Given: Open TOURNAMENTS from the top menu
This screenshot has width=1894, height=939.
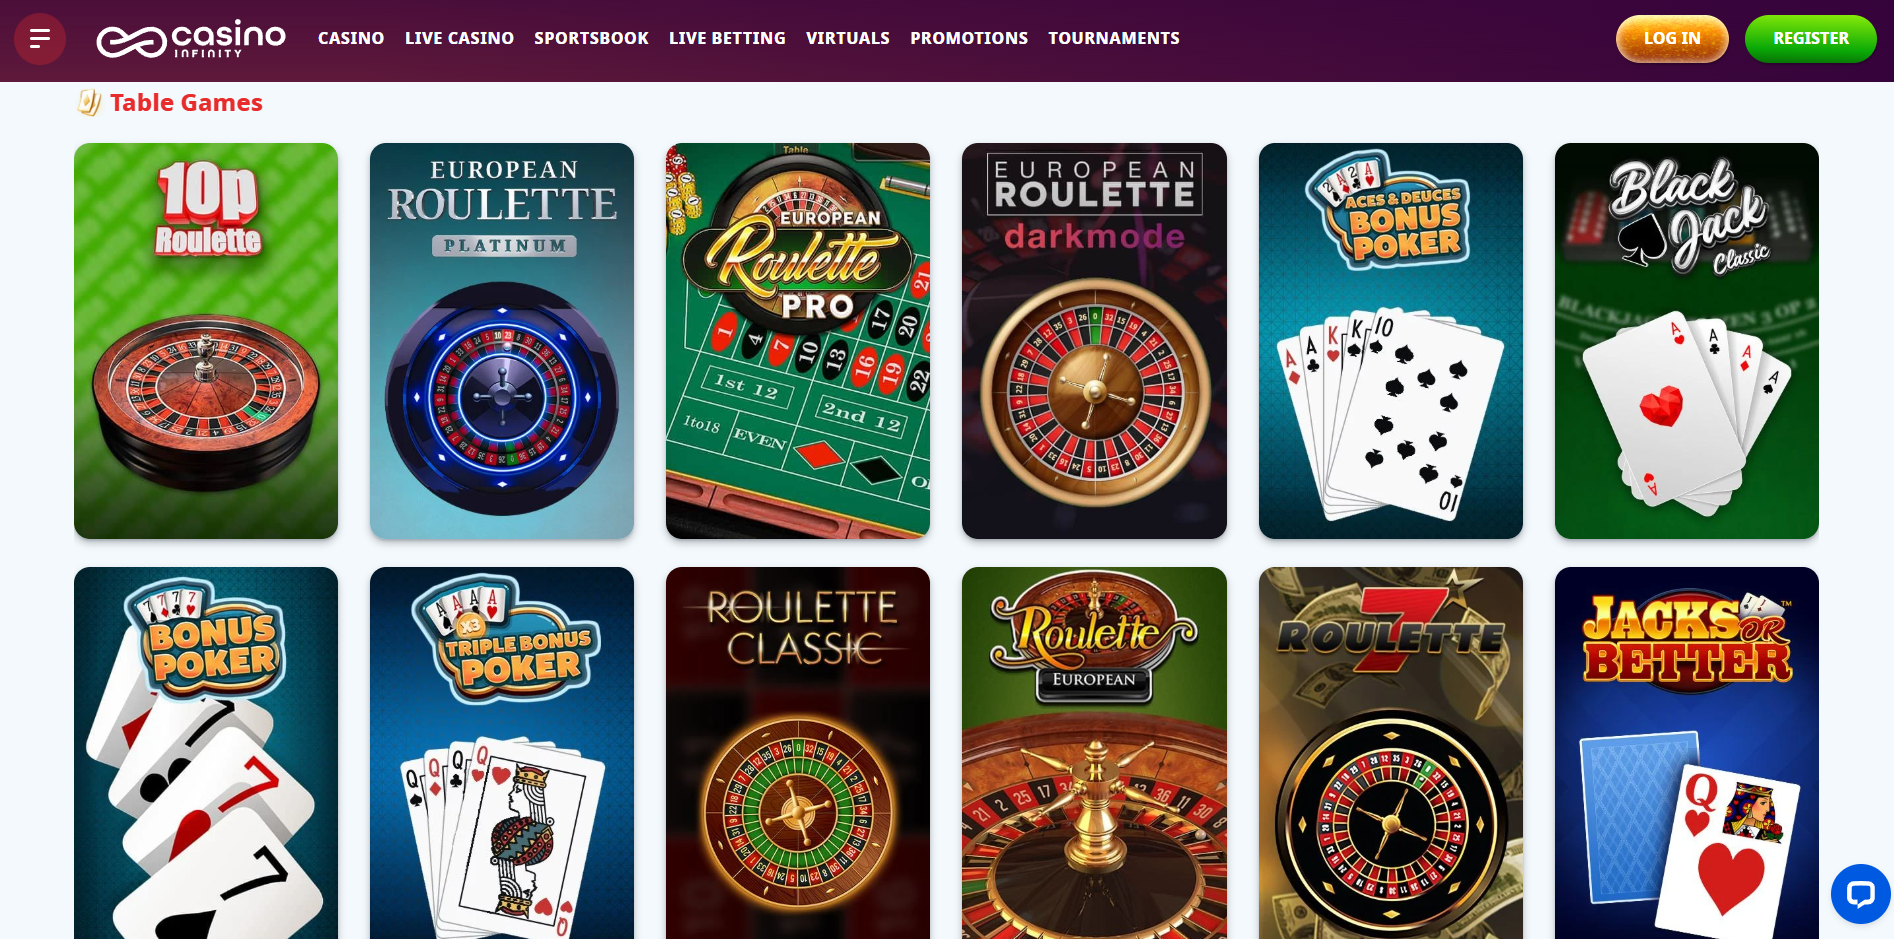Looking at the screenshot, I should click(1114, 38).
